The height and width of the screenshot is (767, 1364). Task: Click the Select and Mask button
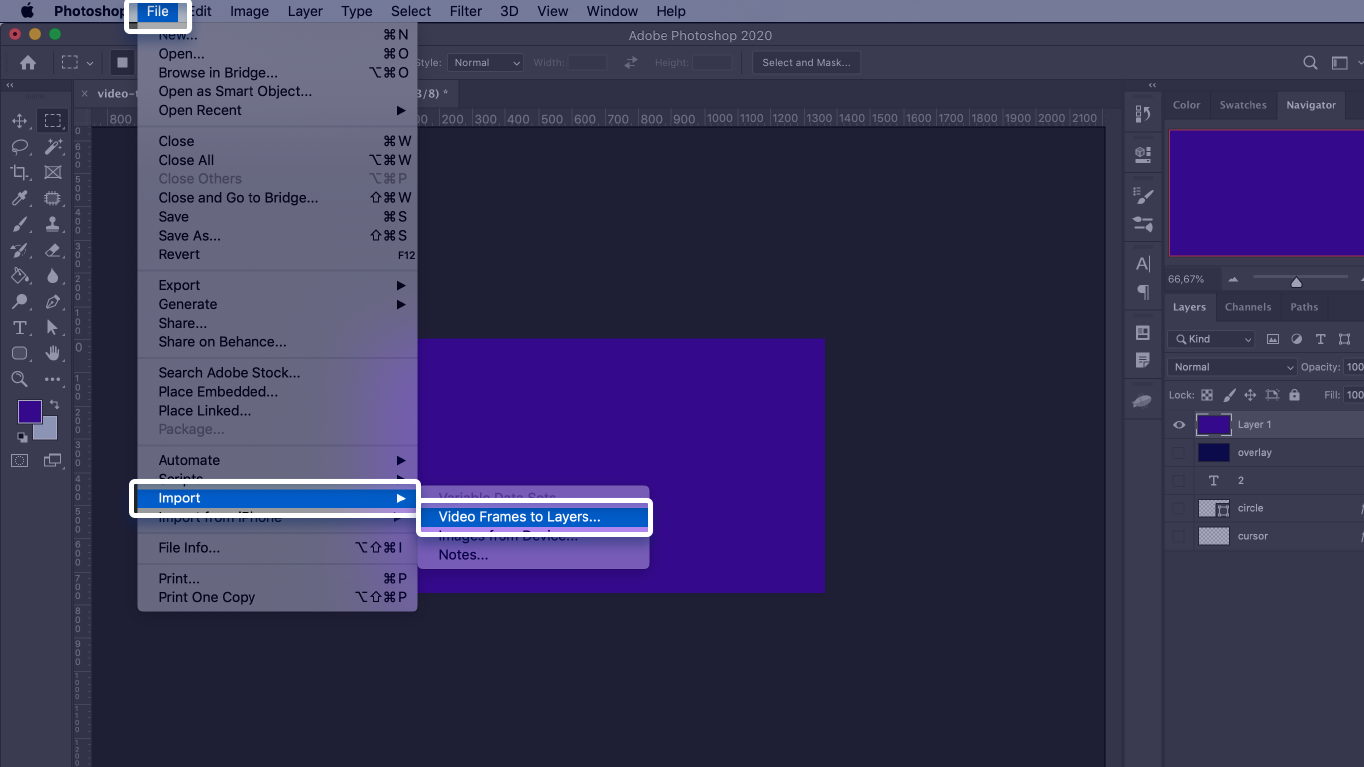coord(806,62)
